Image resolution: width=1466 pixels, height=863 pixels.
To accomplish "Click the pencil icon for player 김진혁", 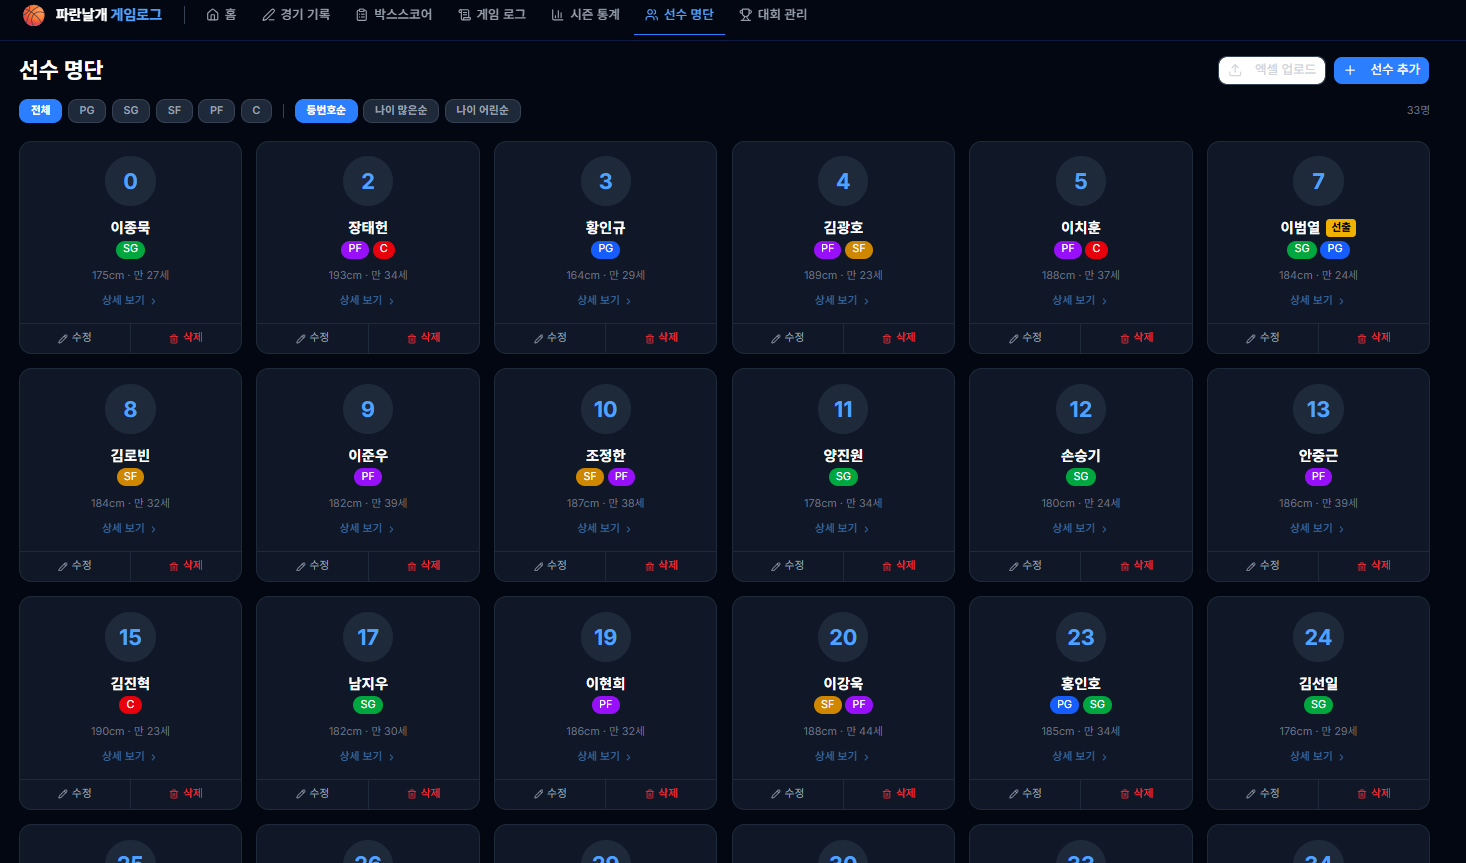I will point(63,794).
